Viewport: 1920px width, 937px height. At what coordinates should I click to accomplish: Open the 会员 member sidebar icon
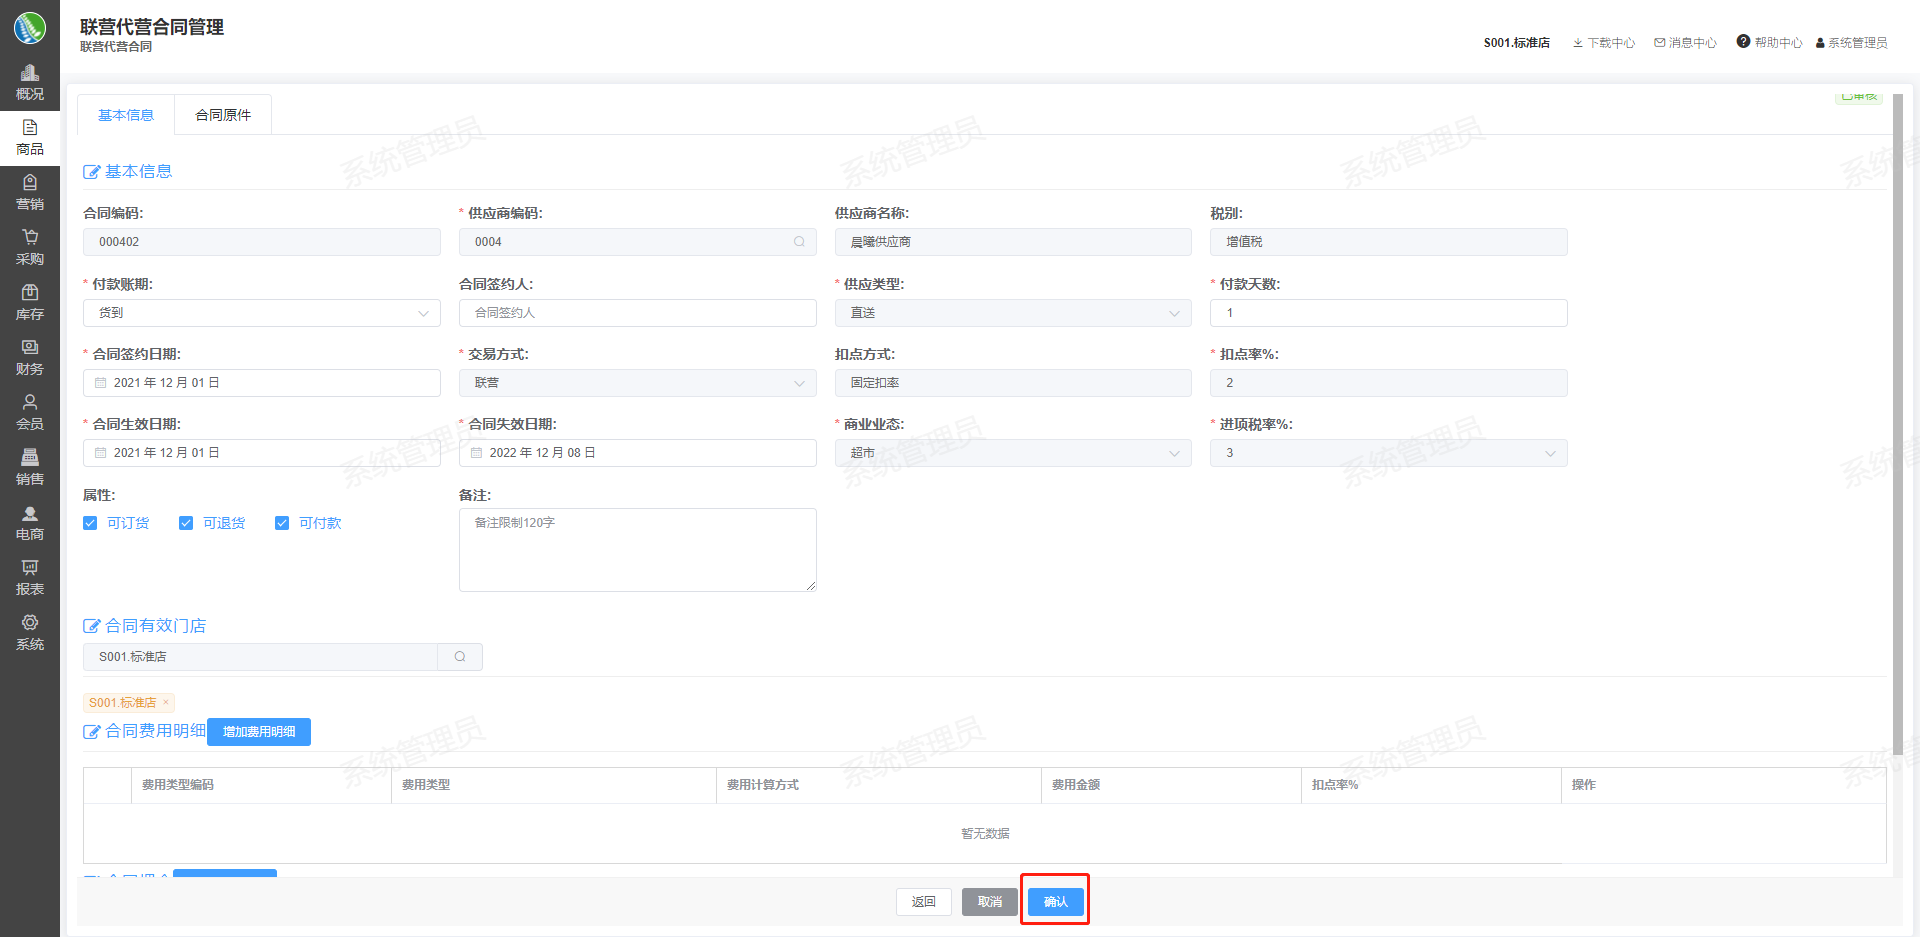tap(30, 402)
